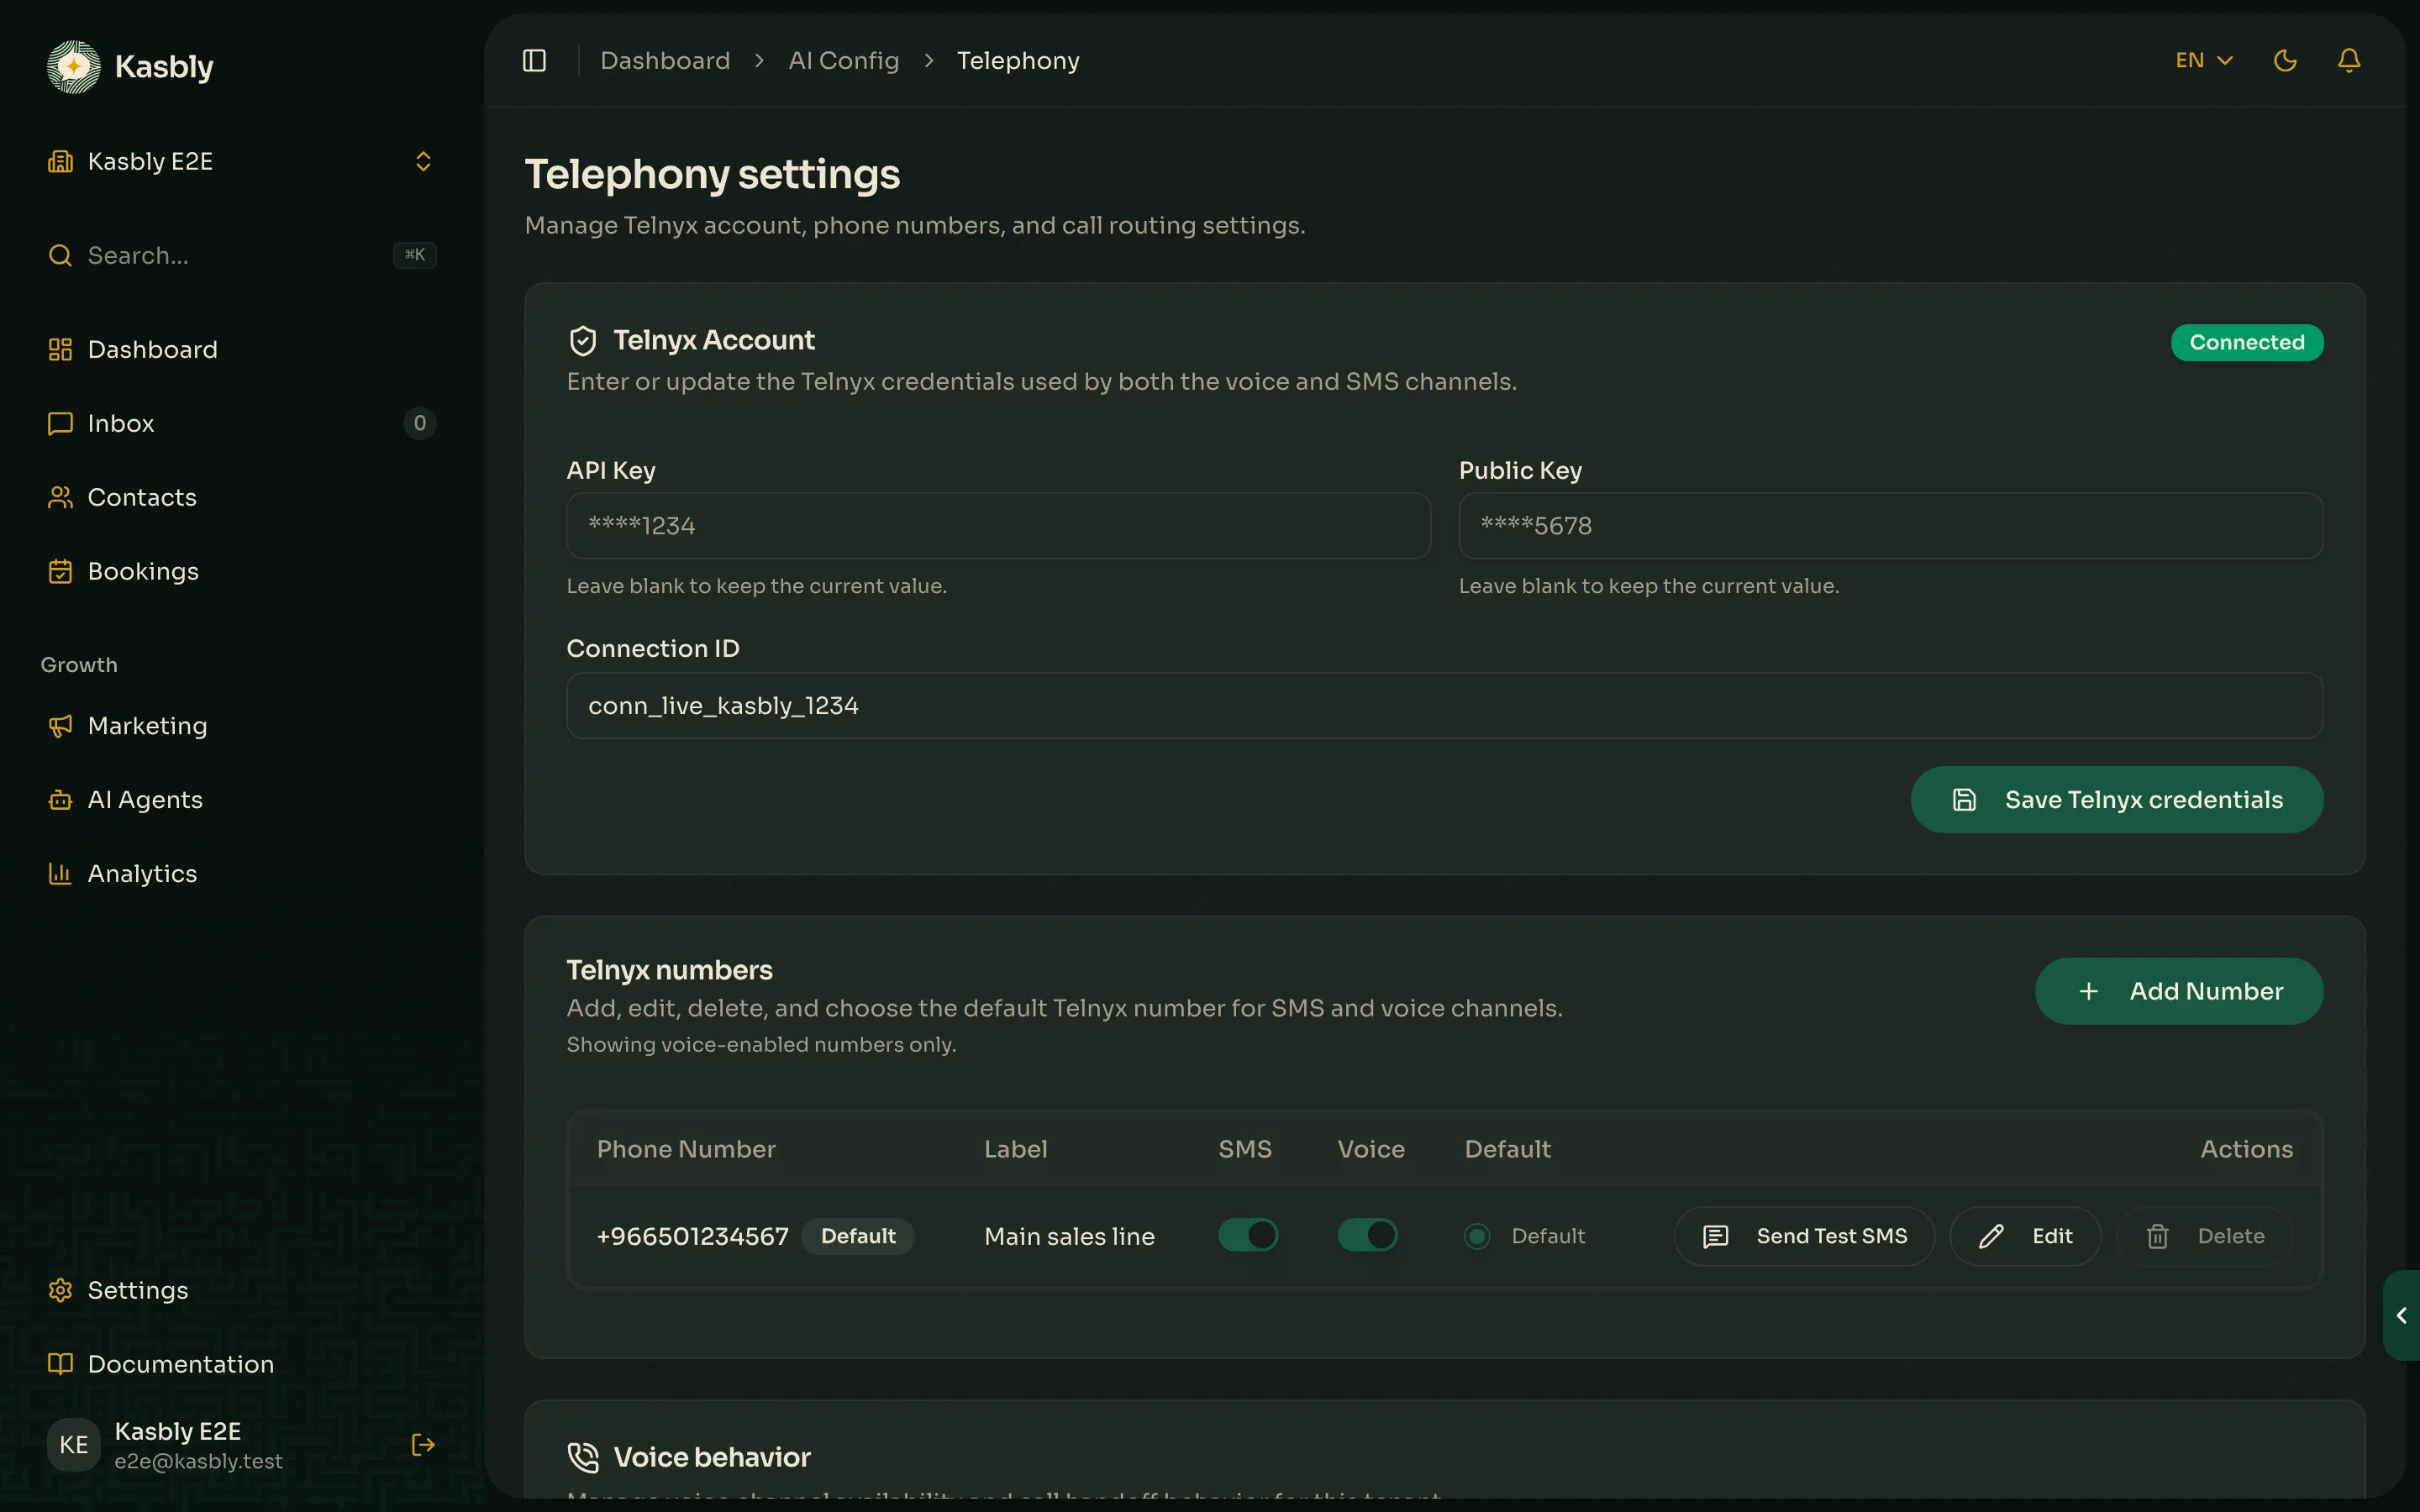Toggle Voice switch for +966501234567
The image size is (2420, 1512).
(x=1367, y=1236)
